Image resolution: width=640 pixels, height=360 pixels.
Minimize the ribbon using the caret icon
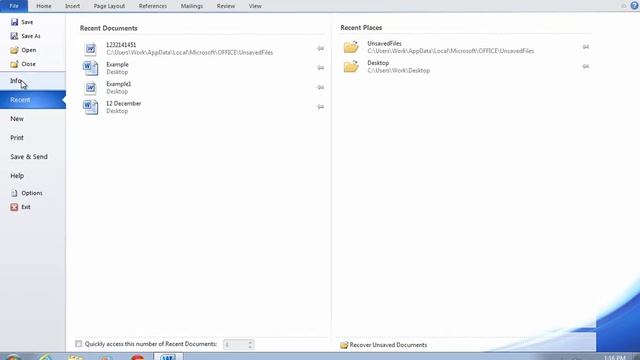[x=623, y=6]
